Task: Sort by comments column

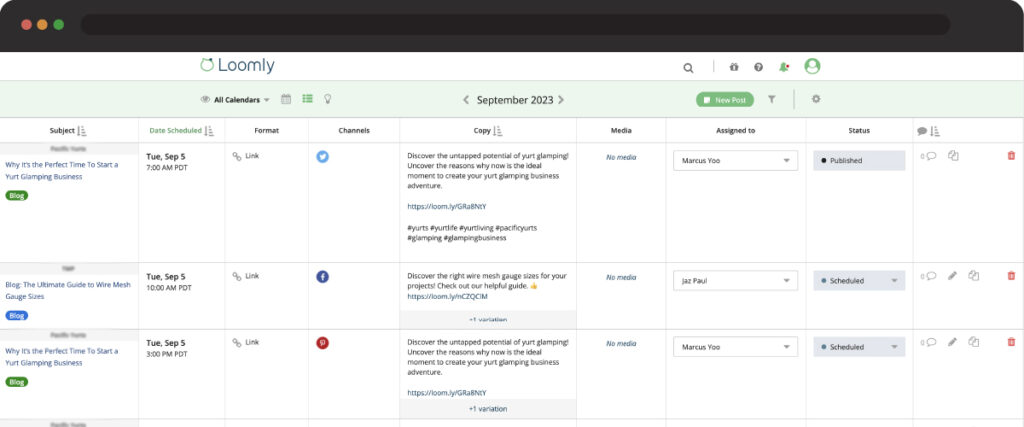Action: click(x=935, y=131)
